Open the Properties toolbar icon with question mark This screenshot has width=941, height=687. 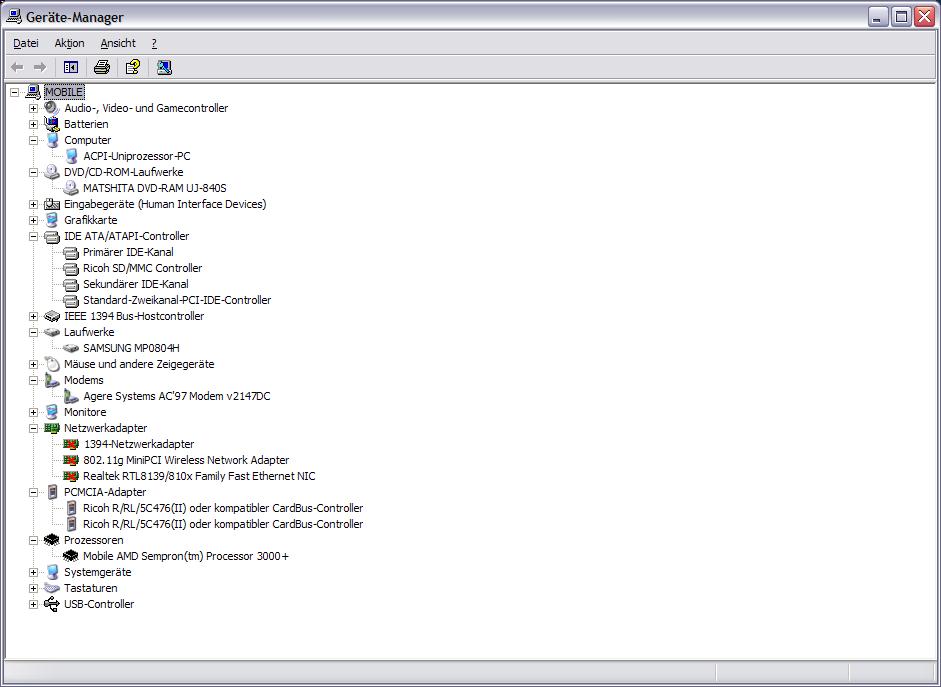tap(133, 67)
